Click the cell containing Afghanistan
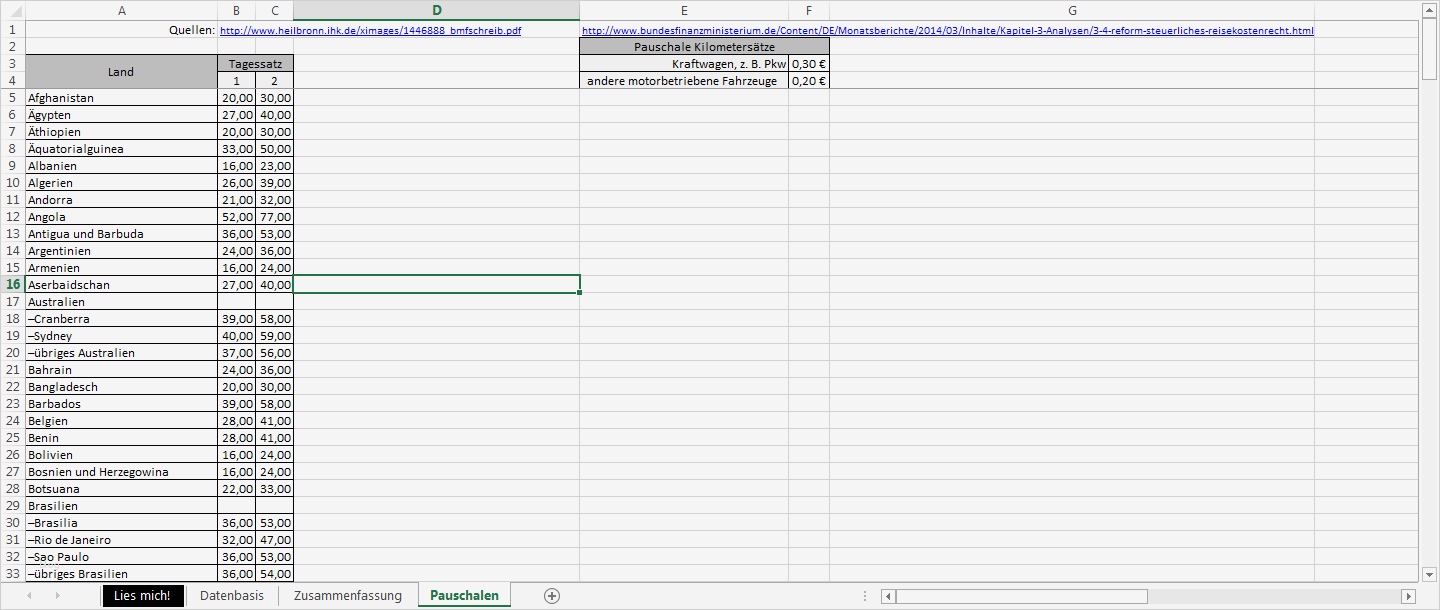The height and width of the screenshot is (610, 1440). [120, 97]
